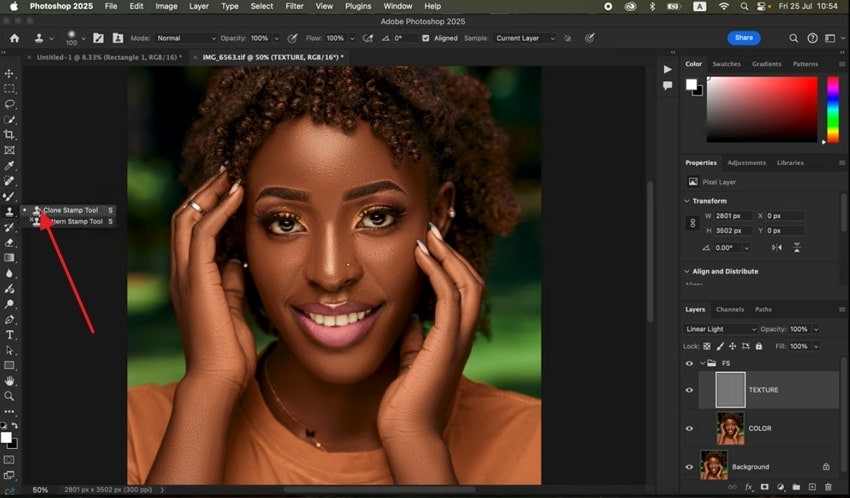Select the Frame tool

[9, 150]
